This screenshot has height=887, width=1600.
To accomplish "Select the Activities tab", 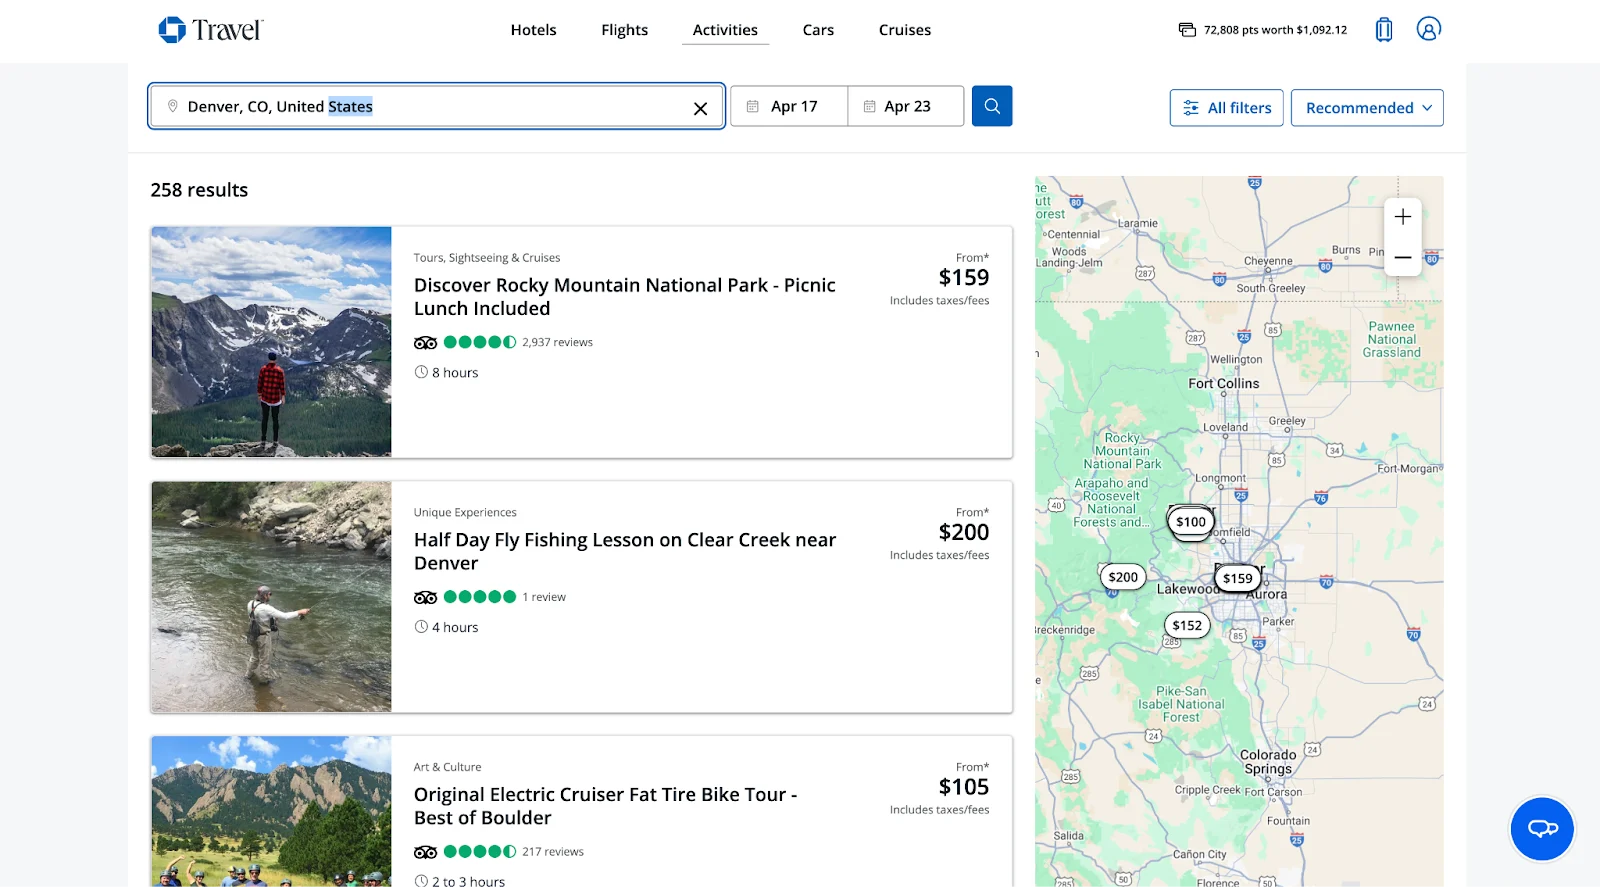I will click(x=725, y=30).
